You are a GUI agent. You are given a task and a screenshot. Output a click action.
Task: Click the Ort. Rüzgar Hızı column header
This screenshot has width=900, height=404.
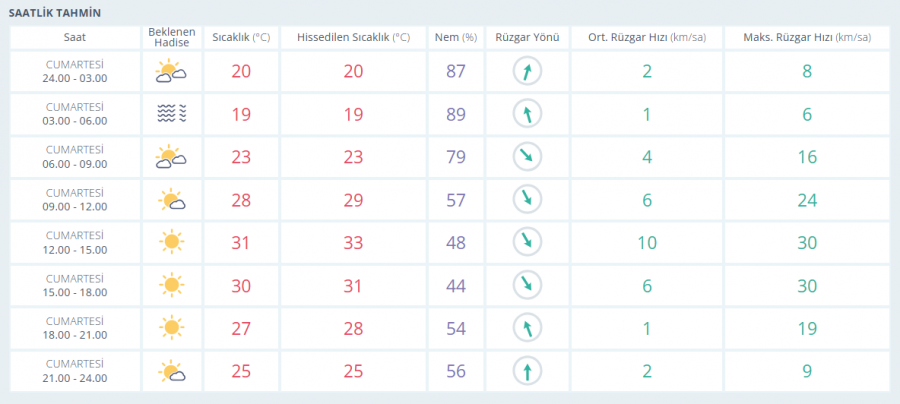coord(647,38)
